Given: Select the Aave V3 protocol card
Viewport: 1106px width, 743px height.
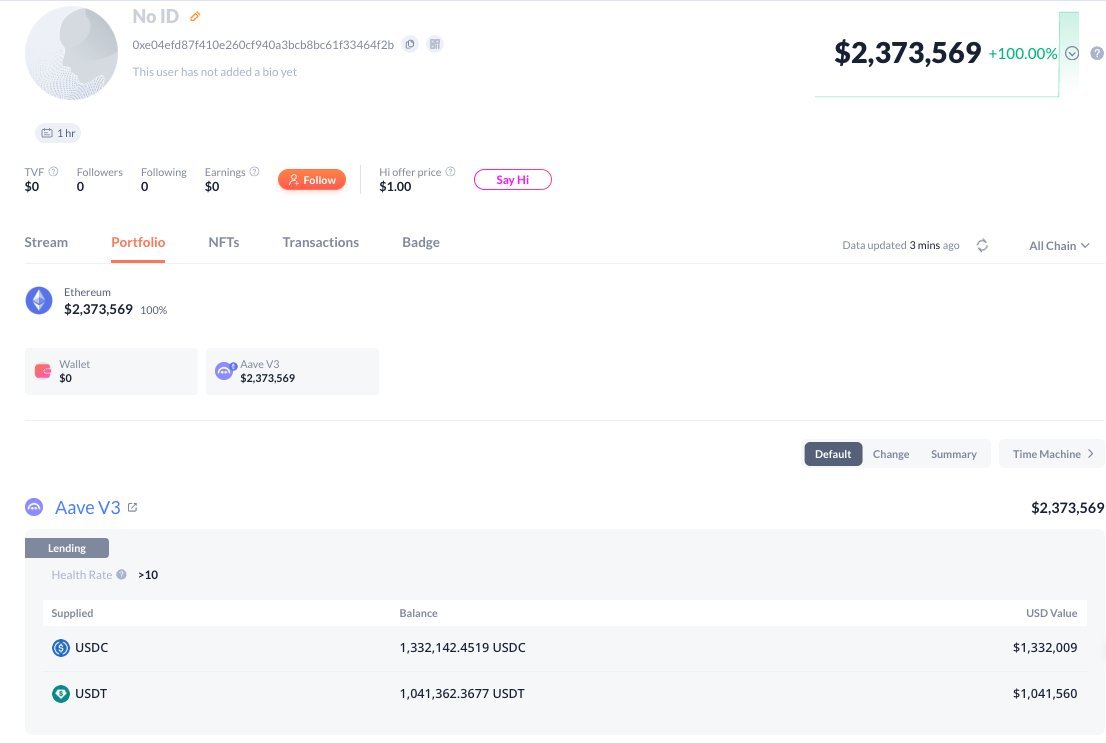Looking at the screenshot, I should pos(293,371).
